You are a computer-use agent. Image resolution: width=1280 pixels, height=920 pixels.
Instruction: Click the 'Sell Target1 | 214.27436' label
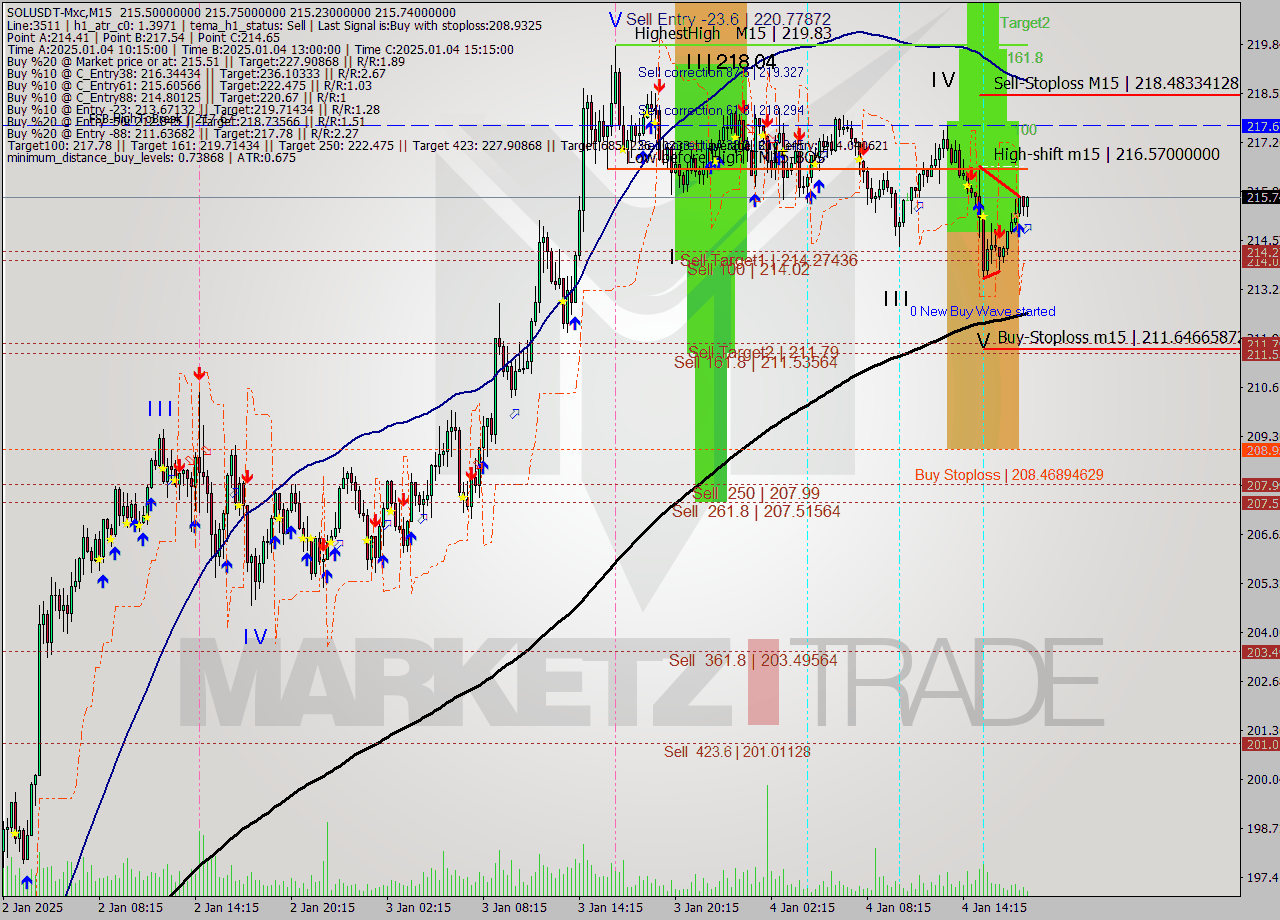(x=768, y=260)
